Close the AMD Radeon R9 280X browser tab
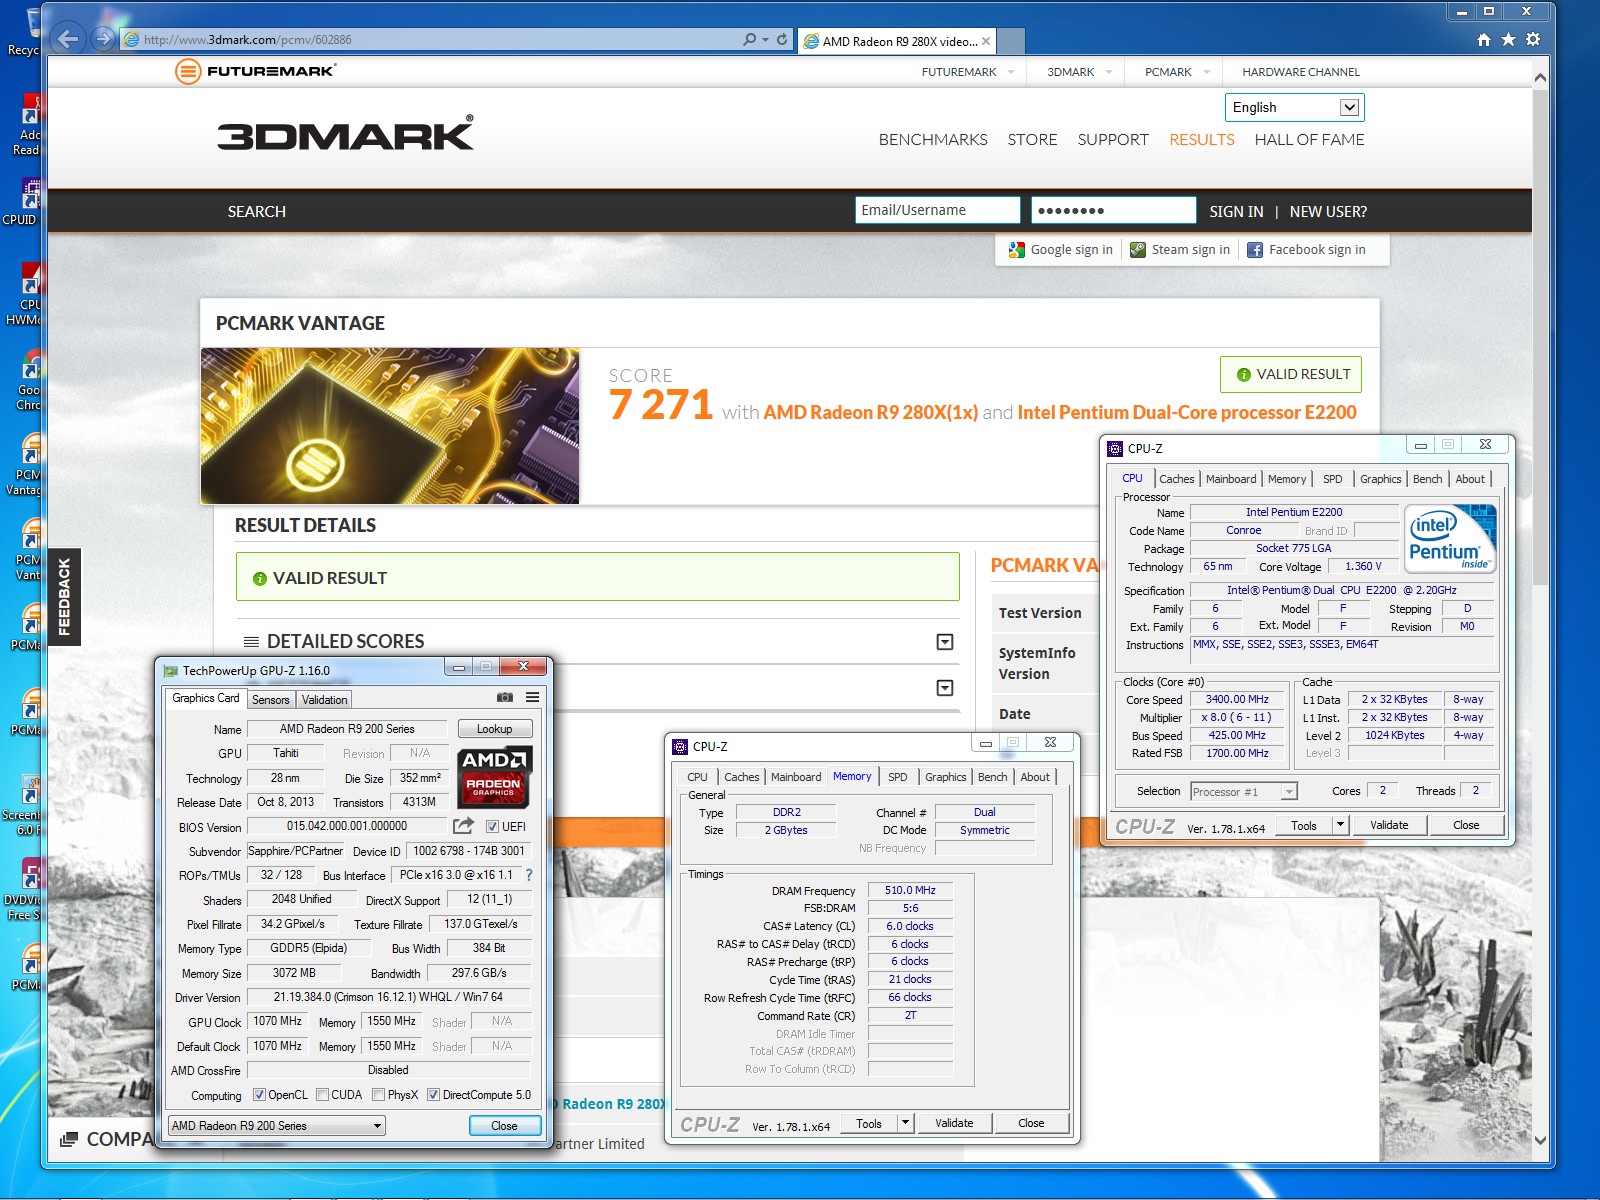The width and height of the screenshot is (1600, 1200). pyautogui.click(x=986, y=41)
